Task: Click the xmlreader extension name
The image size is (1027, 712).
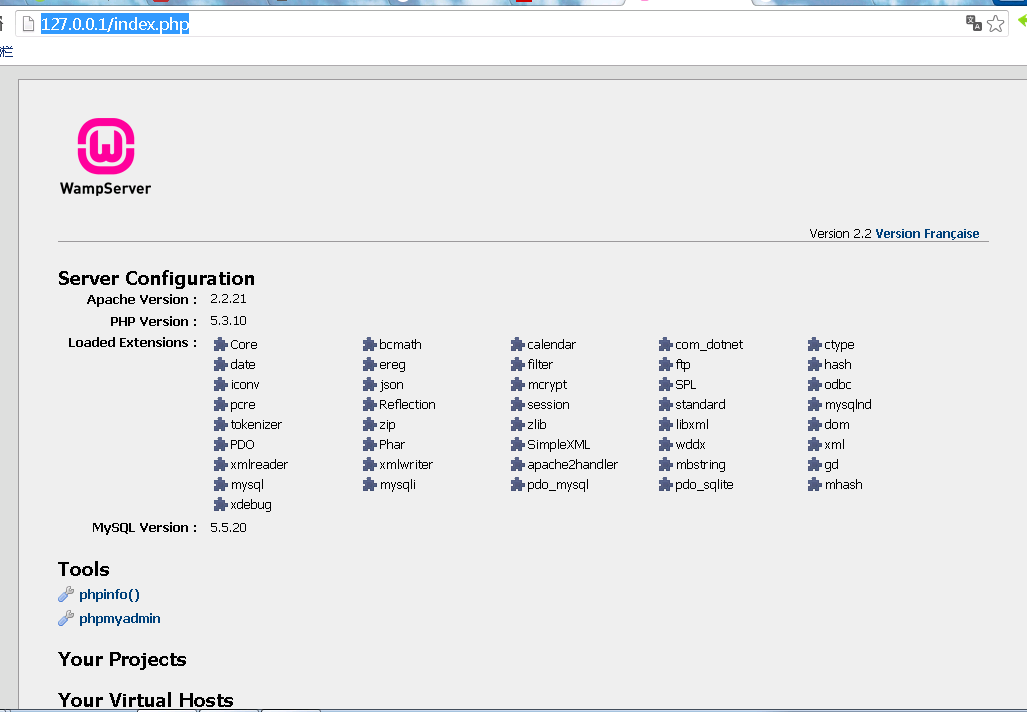Action: (x=259, y=465)
